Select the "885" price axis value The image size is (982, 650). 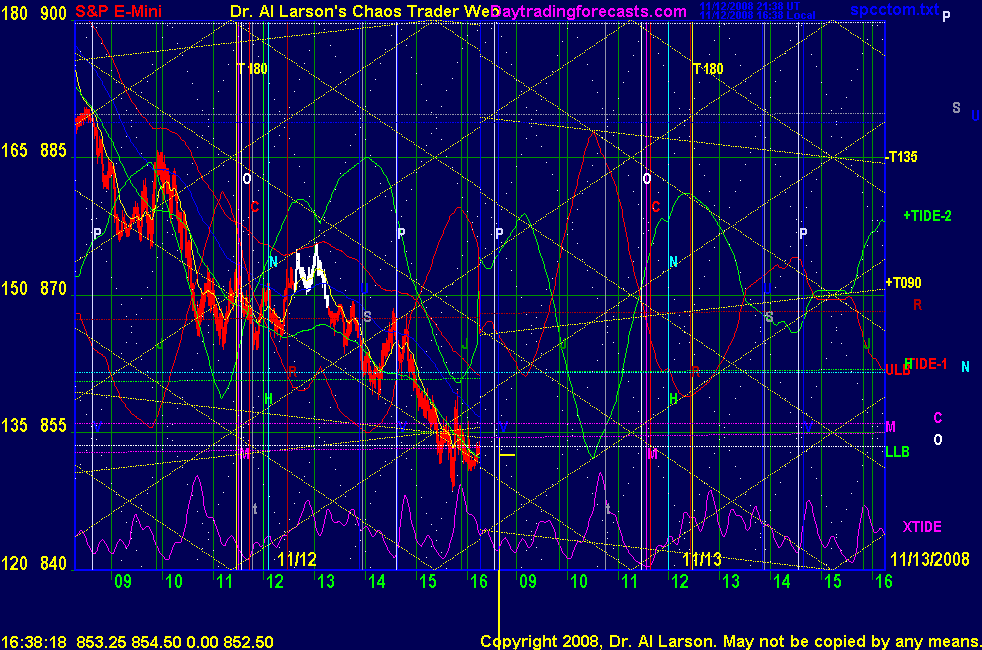[x=53, y=151]
